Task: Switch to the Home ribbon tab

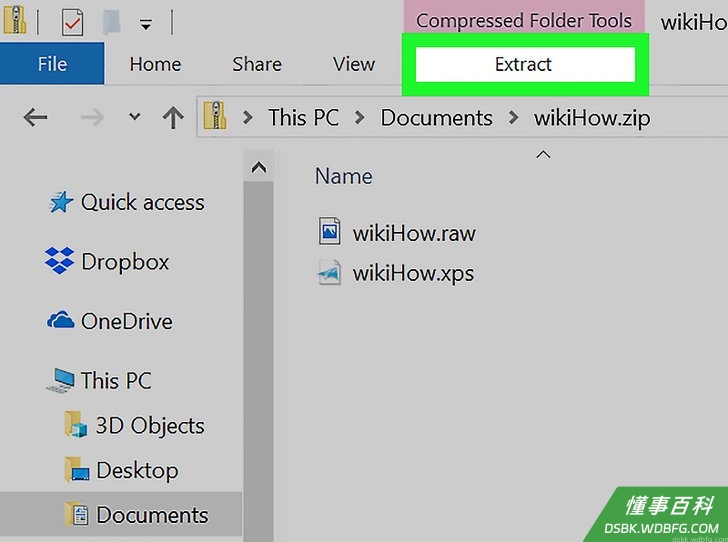Action: point(155,64)
